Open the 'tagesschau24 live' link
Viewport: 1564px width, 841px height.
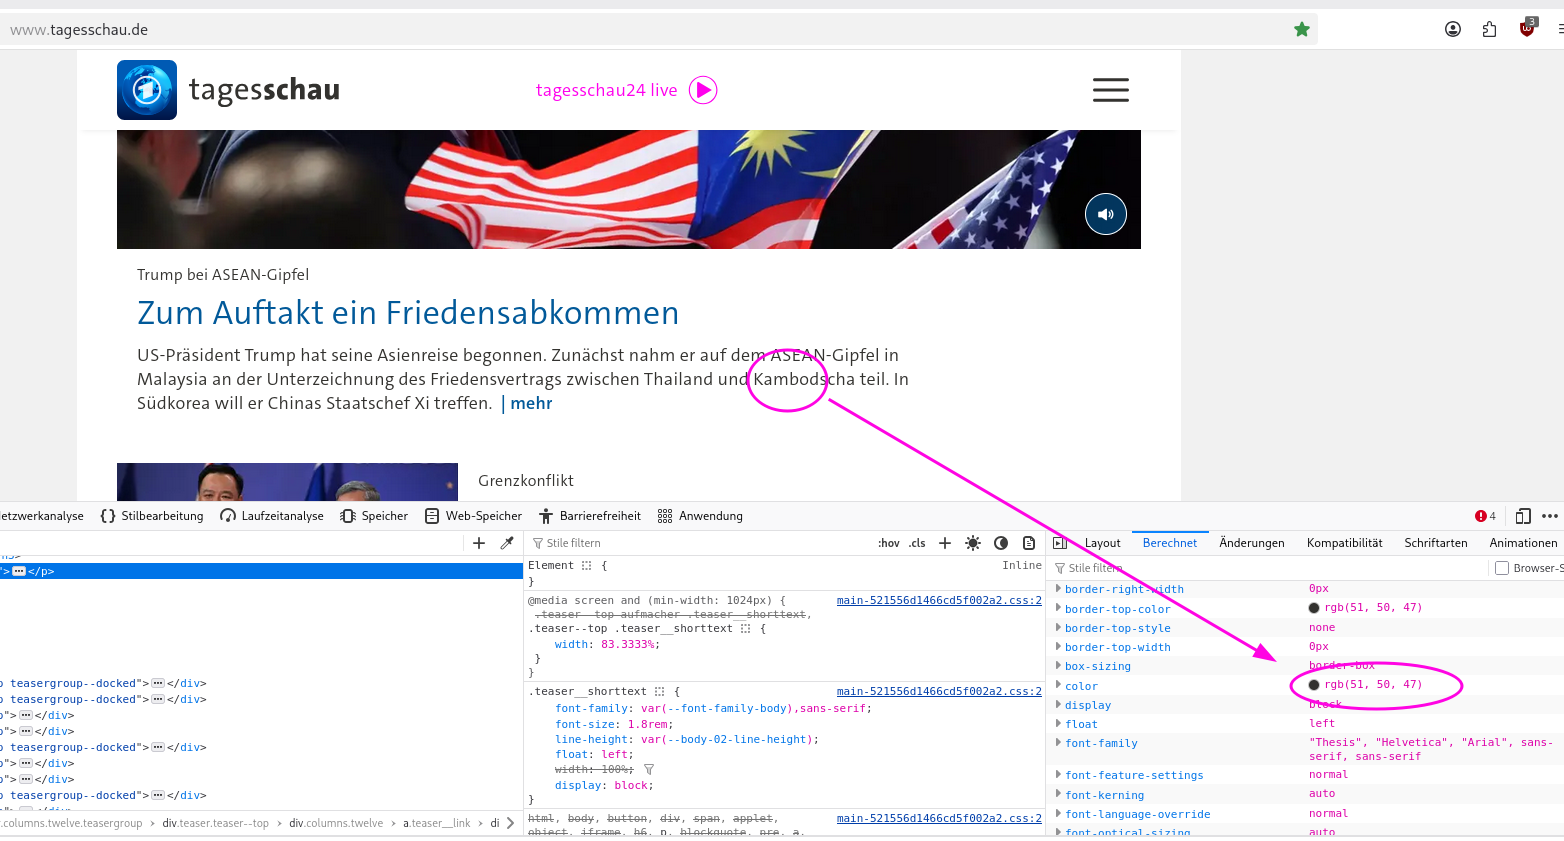[x=606, y=90]
